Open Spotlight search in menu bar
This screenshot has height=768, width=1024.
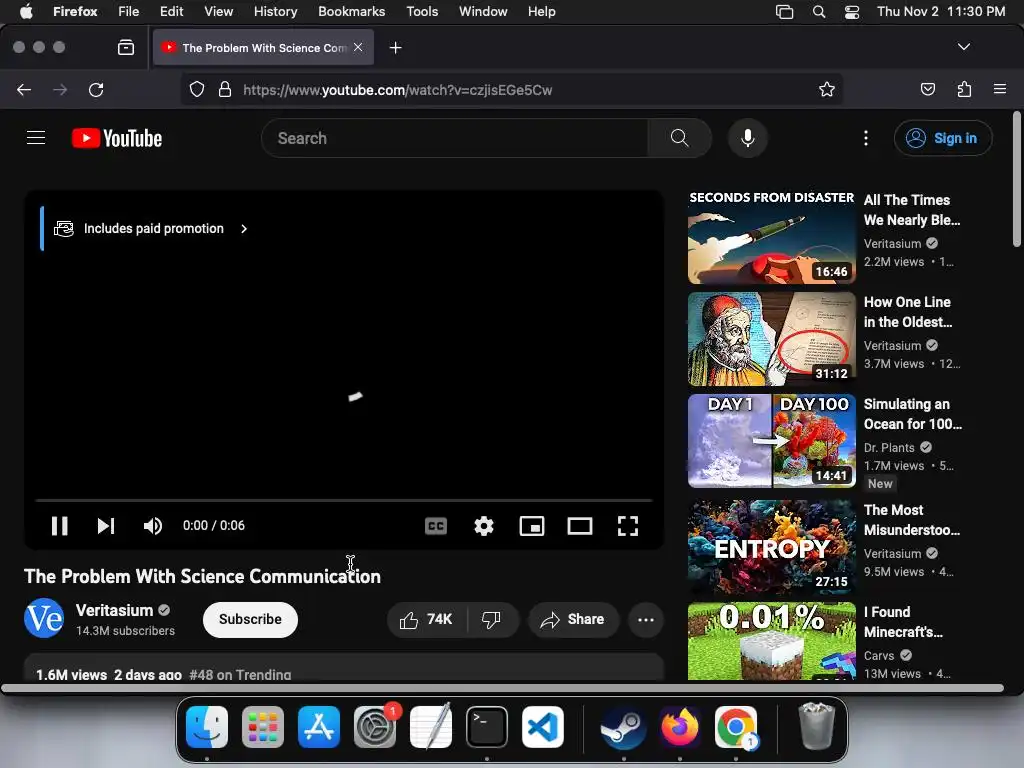point(818,11)
